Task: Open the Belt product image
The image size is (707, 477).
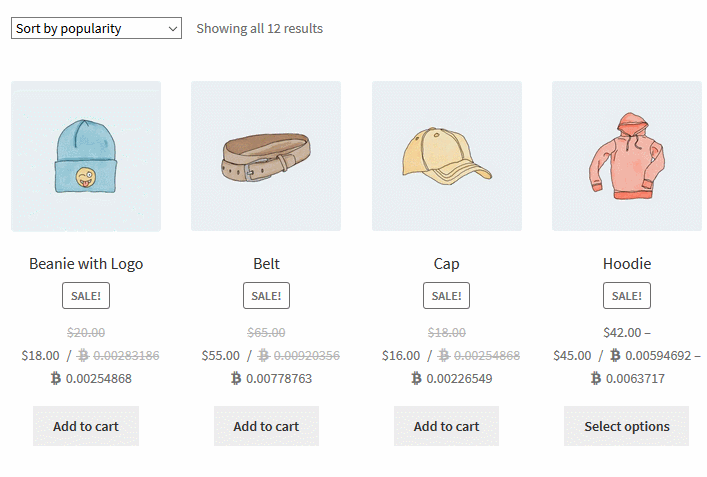Action: pyautogui.click(x=266, y=156)
